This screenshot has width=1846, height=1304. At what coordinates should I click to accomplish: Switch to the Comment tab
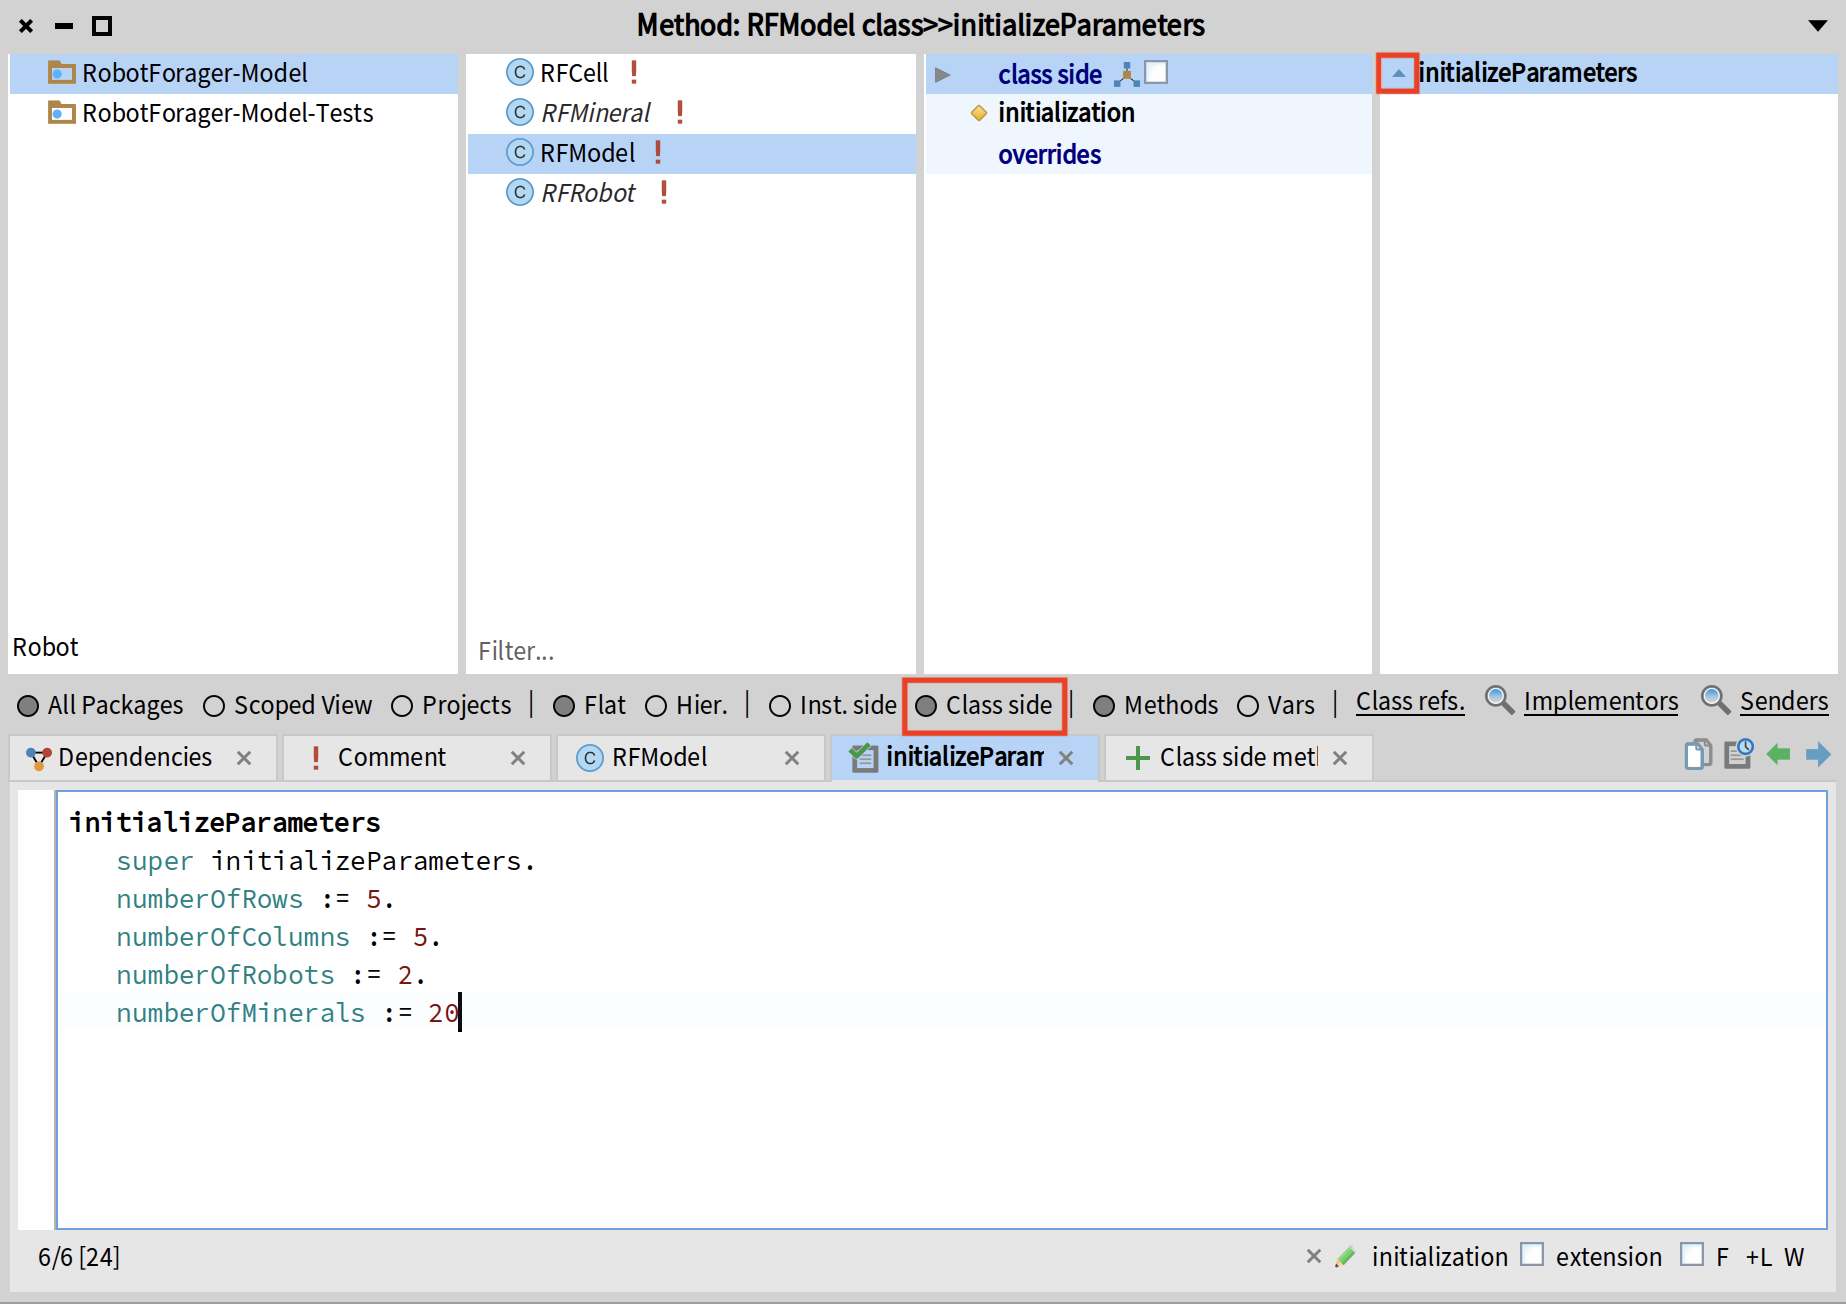click(391, 758)
